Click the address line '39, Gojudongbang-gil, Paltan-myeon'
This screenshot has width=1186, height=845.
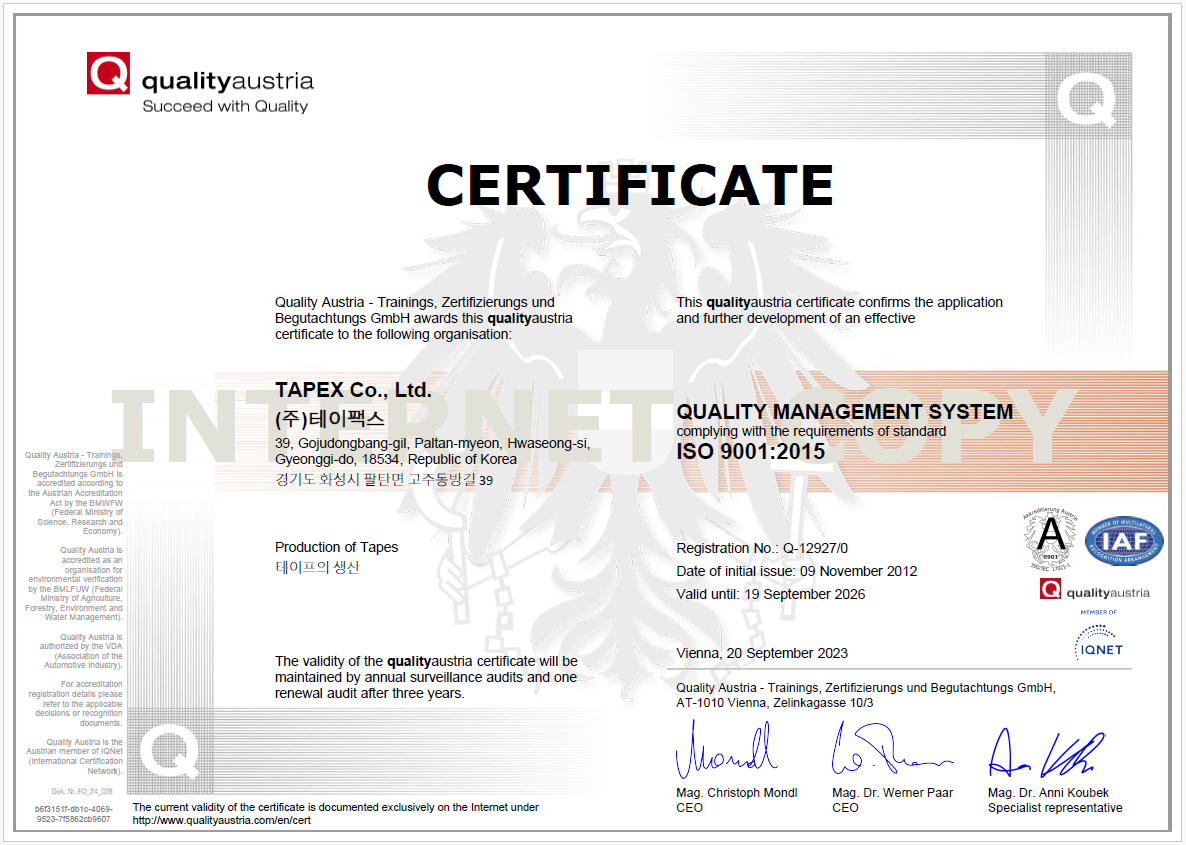[x=433, y=443]
